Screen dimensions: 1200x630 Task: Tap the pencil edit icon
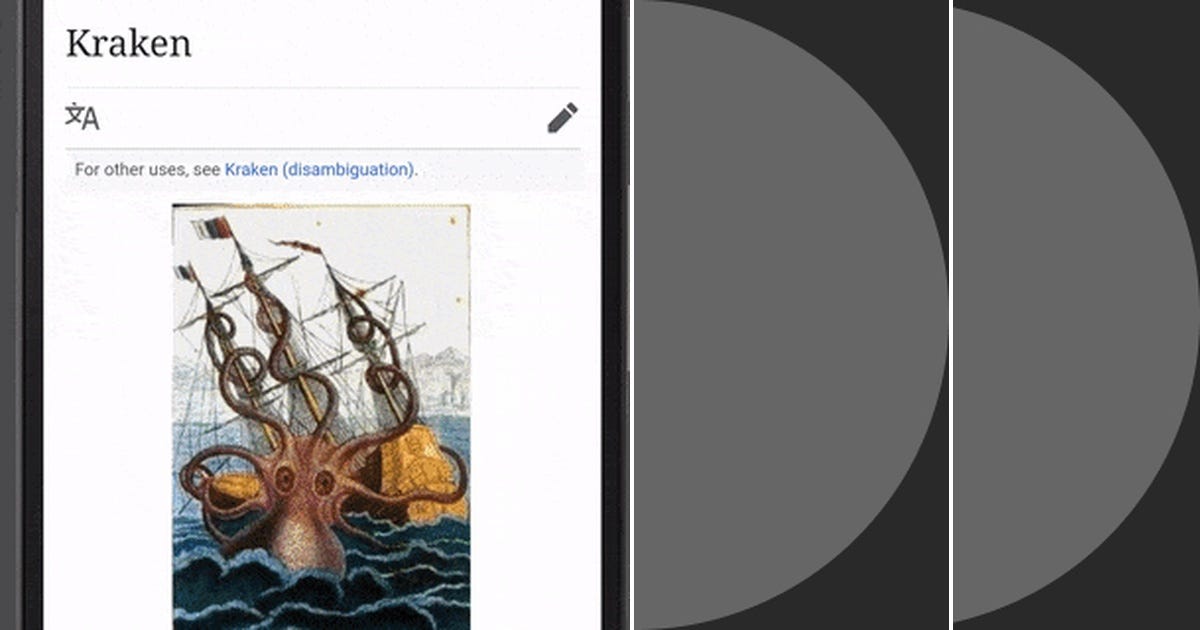tap(562, 117)
